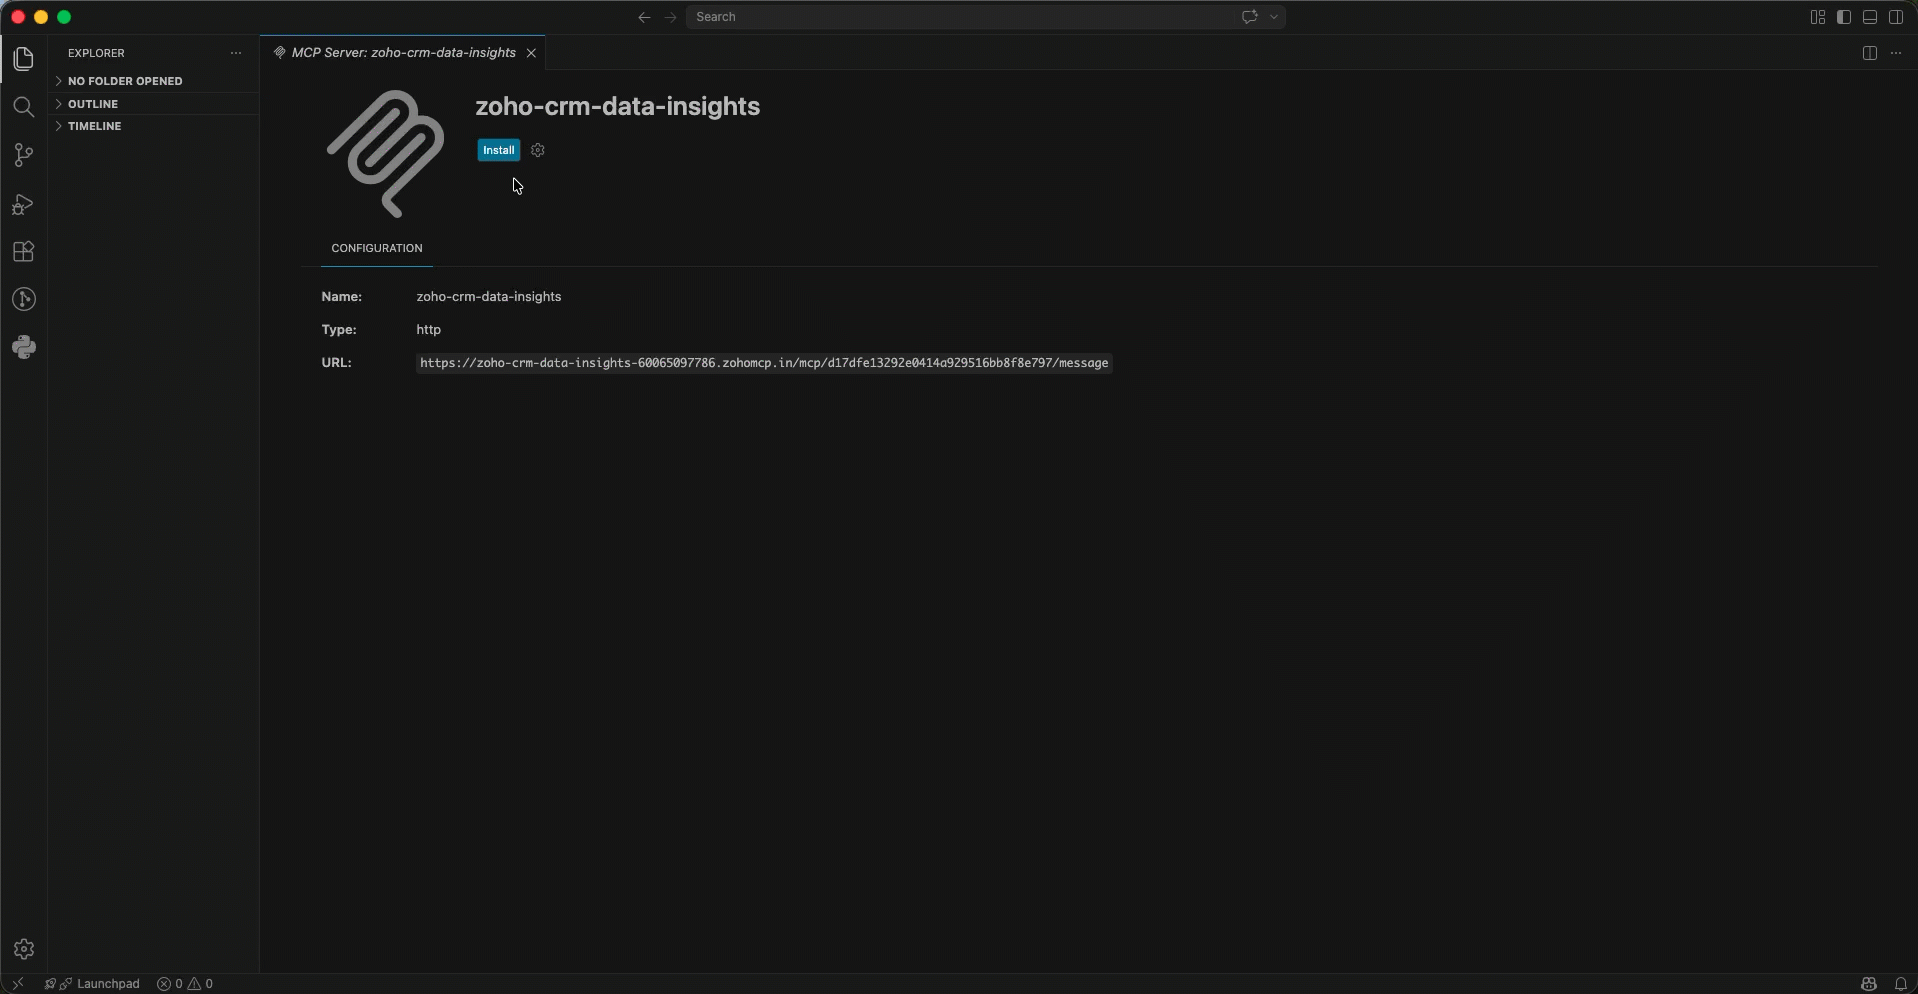
Task: Toggle the primary side bar
Action: (1844, 17)
